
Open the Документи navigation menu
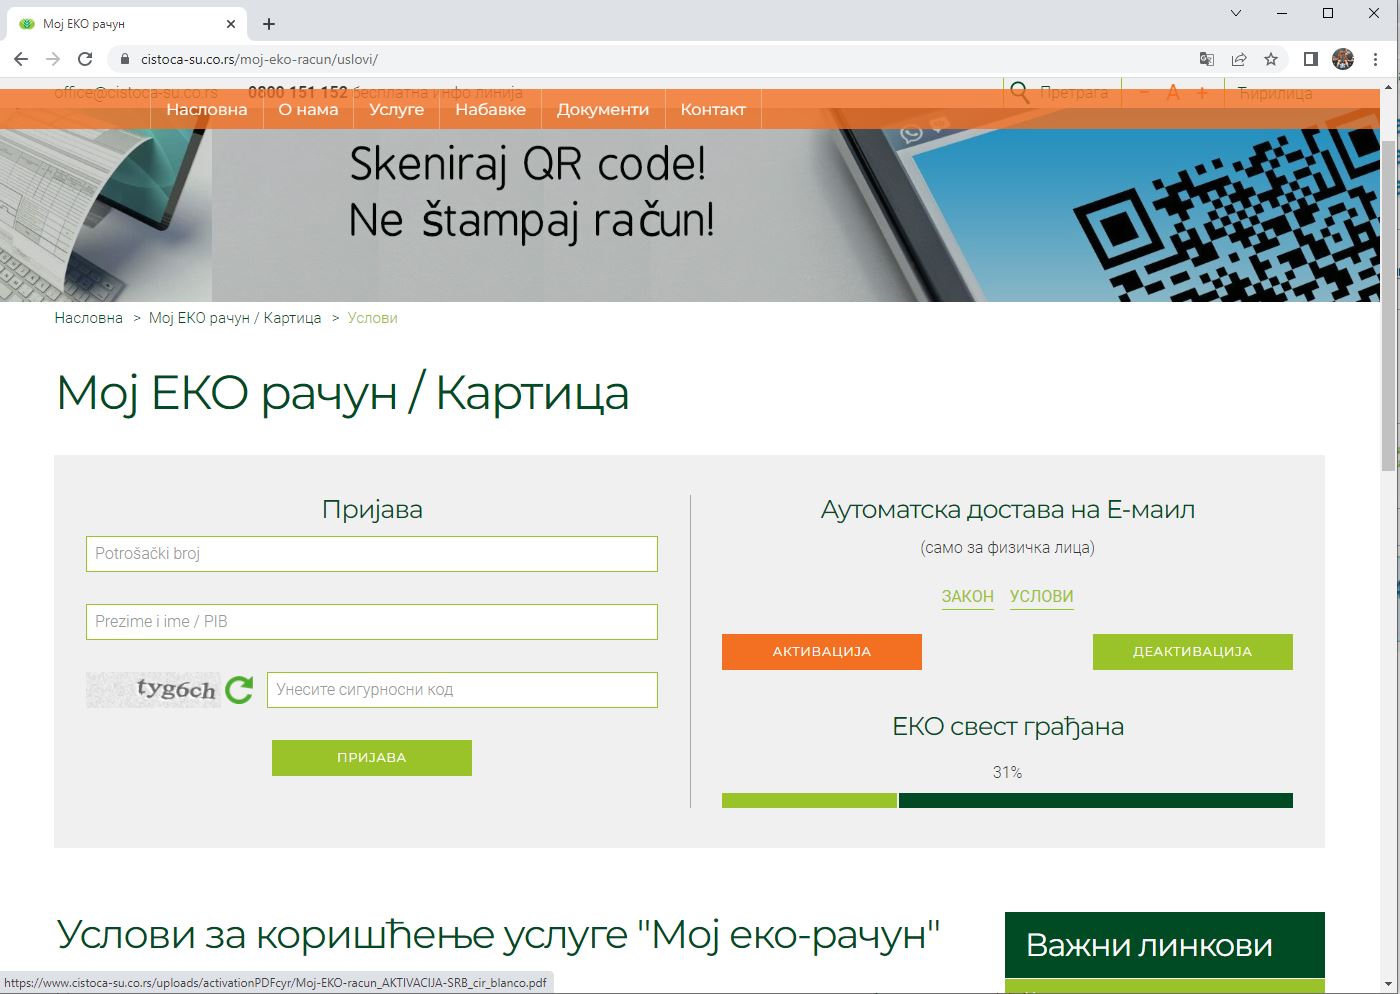click(x=602, y=109)
